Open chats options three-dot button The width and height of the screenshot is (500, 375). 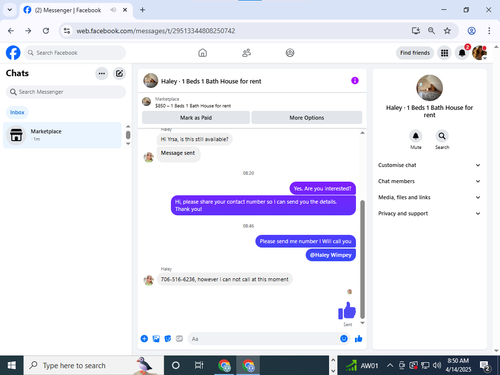[102, 73]
